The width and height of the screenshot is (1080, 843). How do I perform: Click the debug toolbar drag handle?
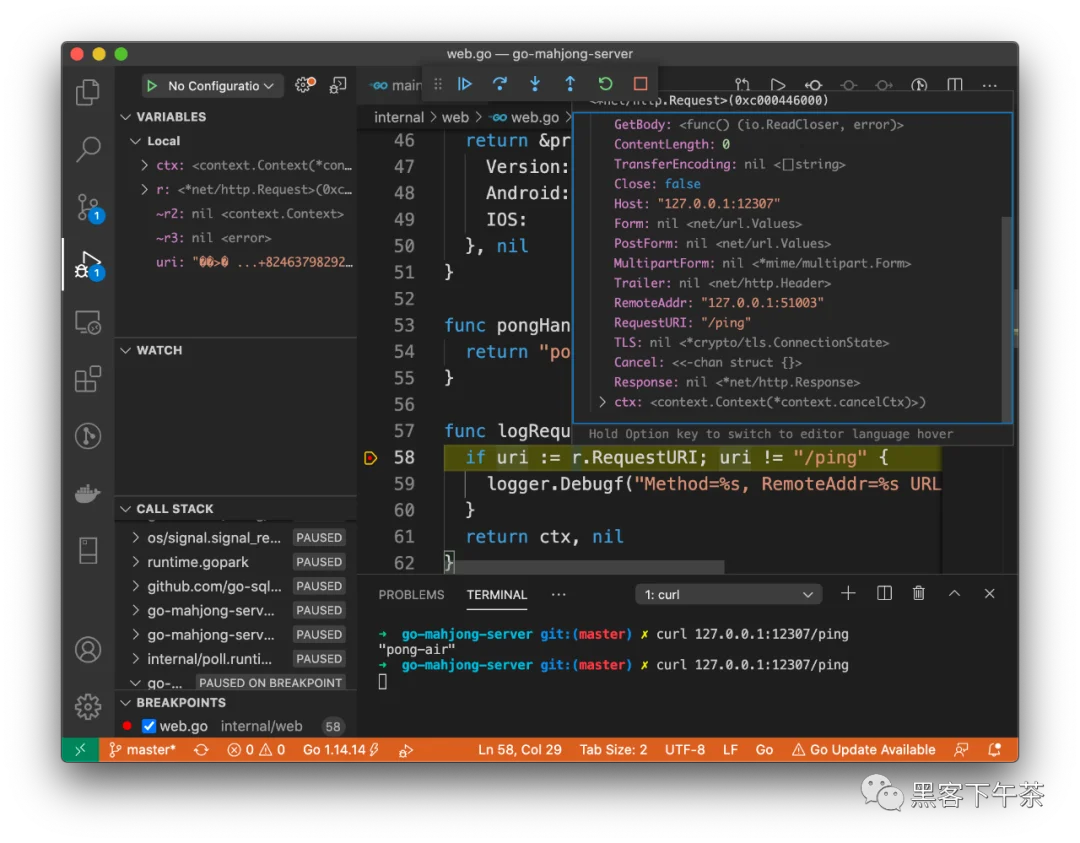tap(438, 84)
